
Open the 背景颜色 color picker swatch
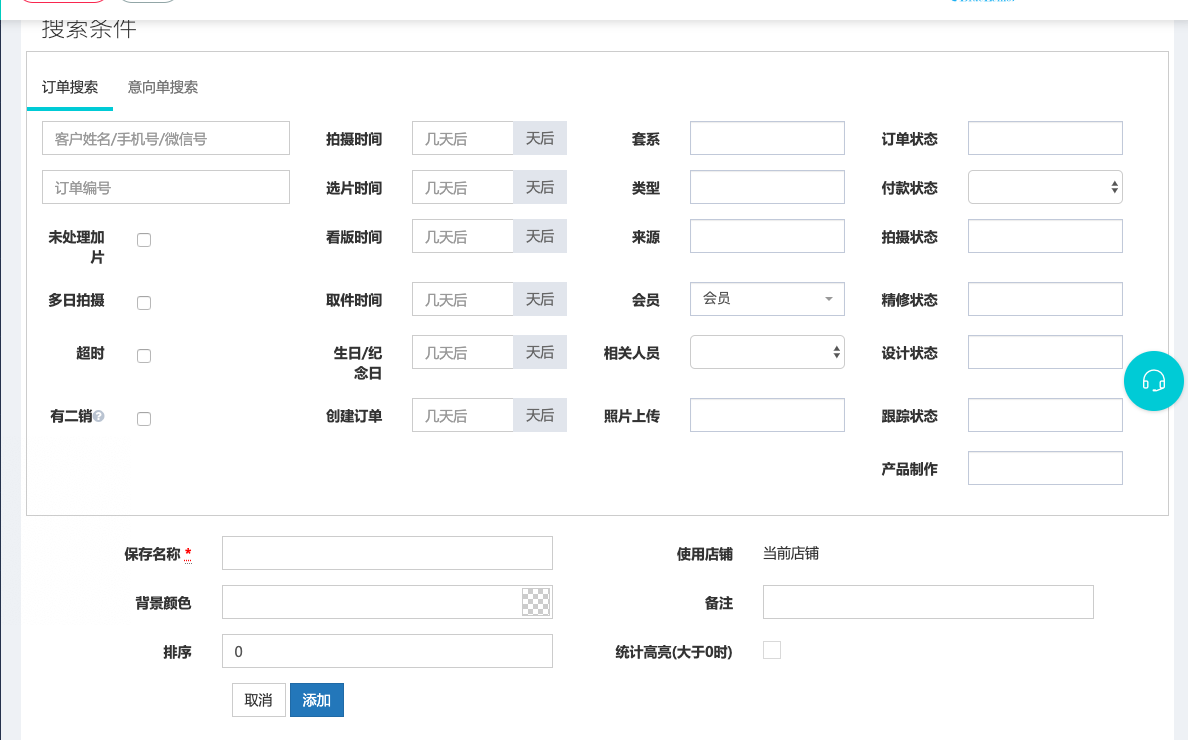coord(536,602)
